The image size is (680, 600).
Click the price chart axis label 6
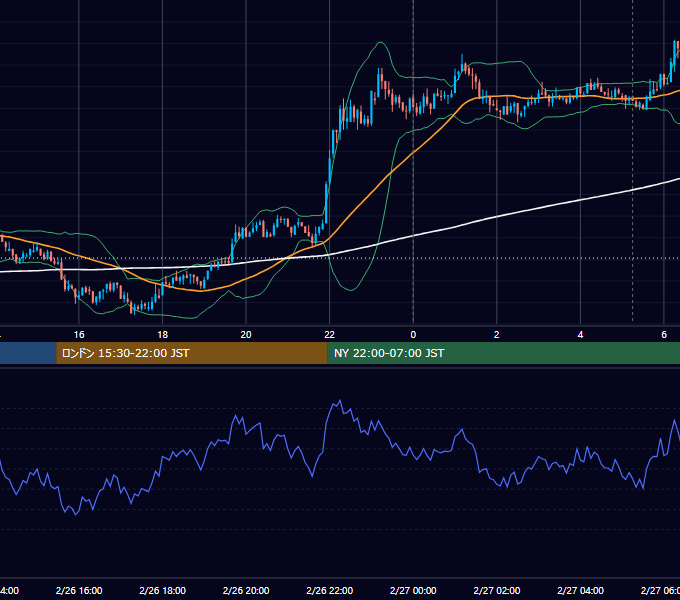click(664, 335)
